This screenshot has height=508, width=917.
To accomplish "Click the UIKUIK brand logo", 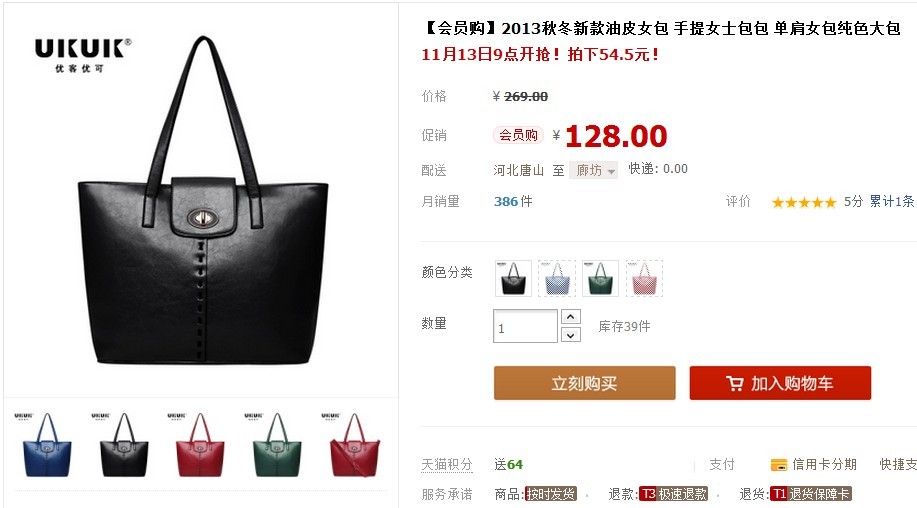I will 82,55.
